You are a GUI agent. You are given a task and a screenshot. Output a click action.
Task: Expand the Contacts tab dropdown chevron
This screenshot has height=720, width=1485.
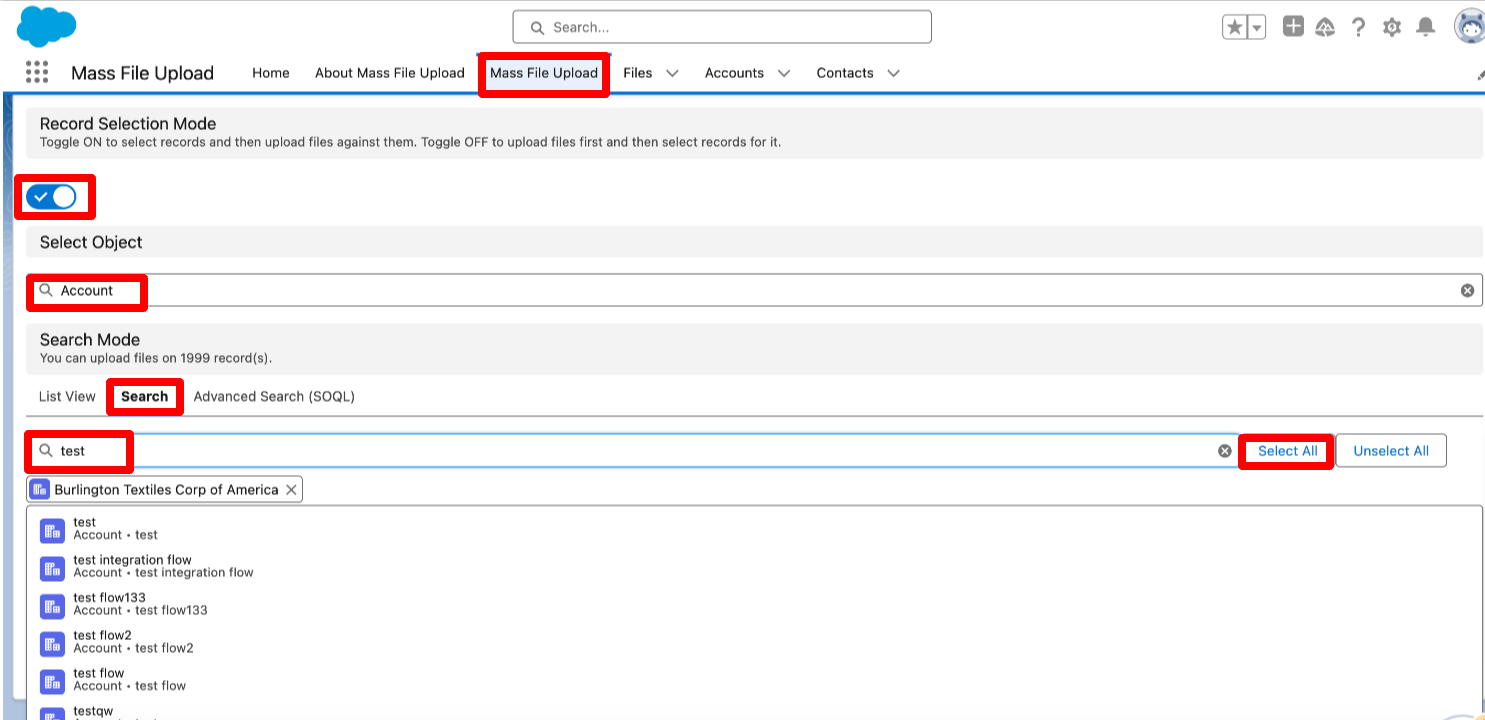coord(893,73)
